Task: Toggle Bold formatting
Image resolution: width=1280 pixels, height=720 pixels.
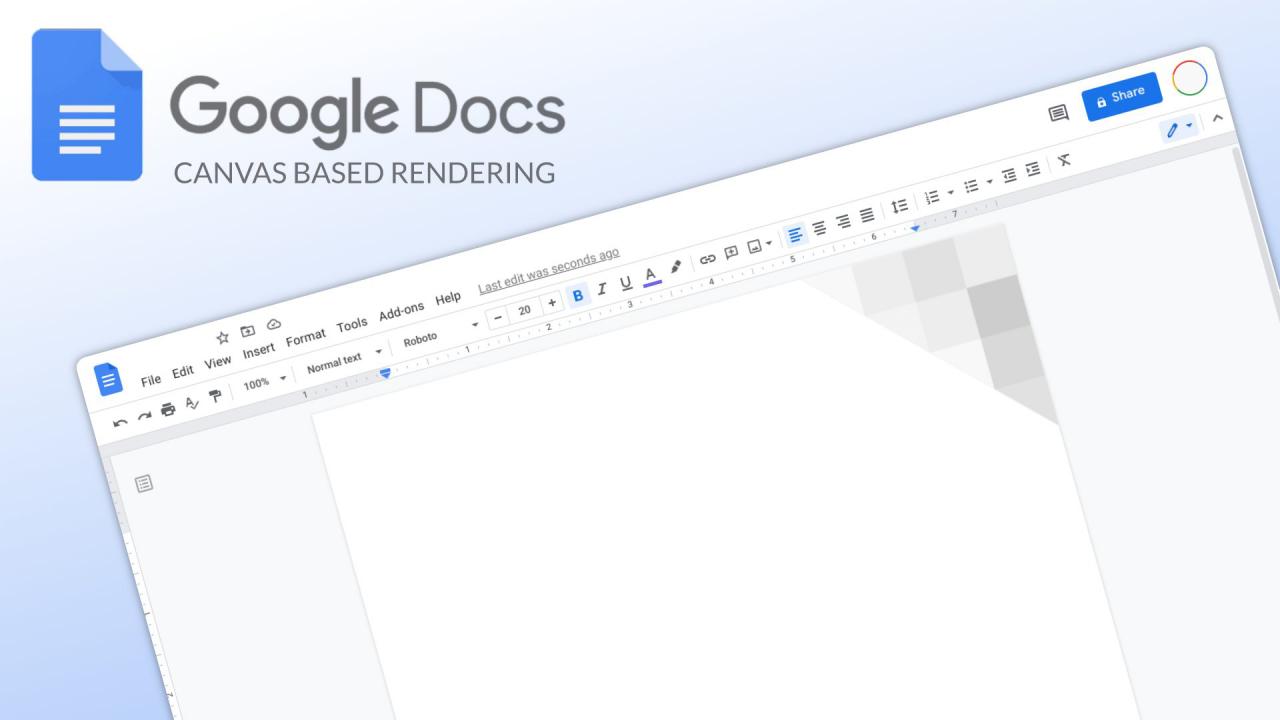Action: tap(578, 295)
